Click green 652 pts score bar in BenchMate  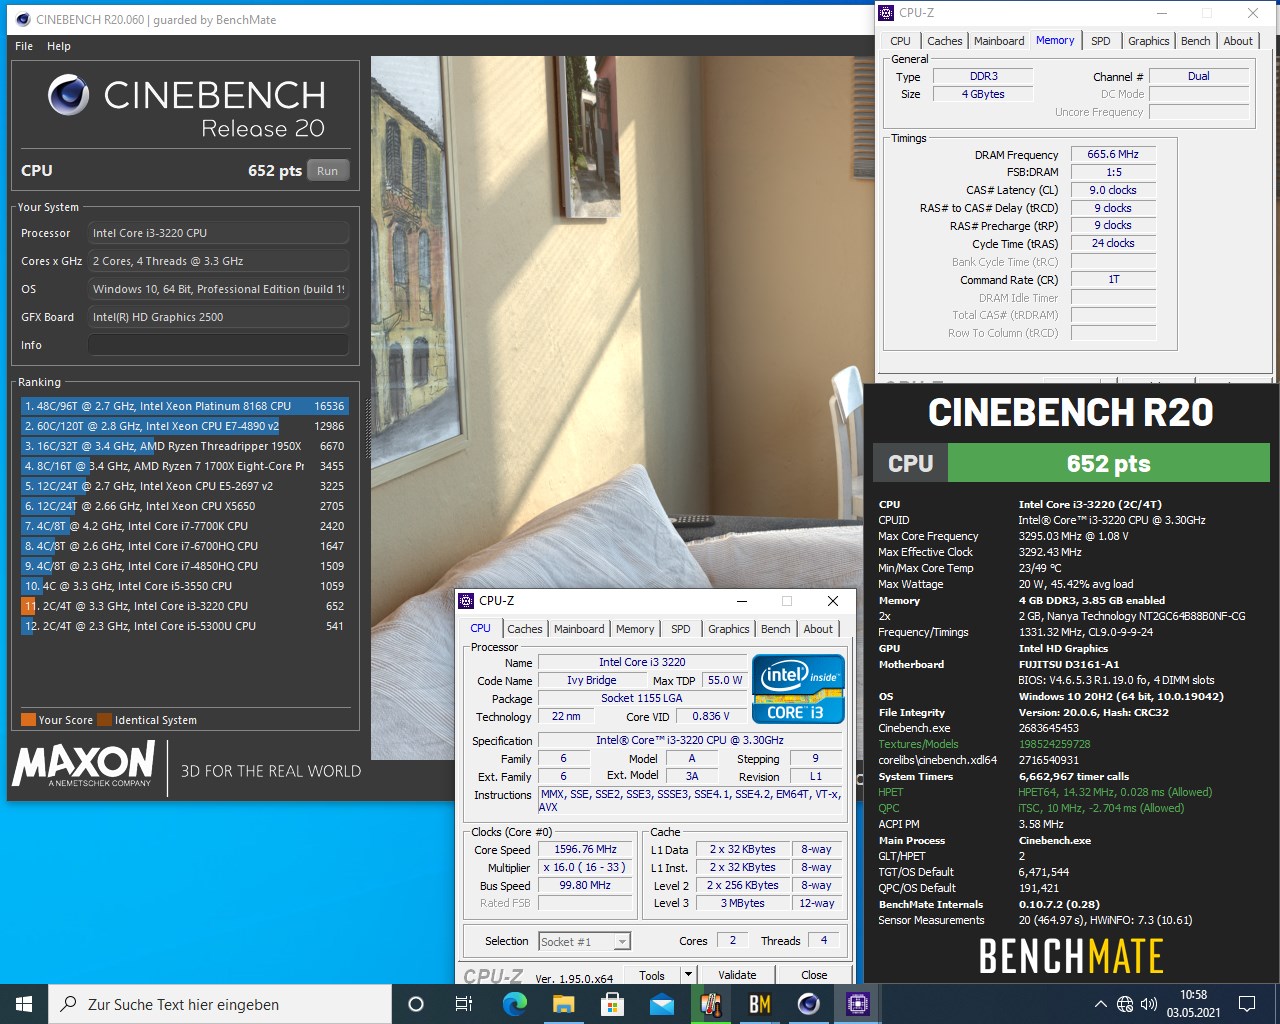[x=1108, y=463]
